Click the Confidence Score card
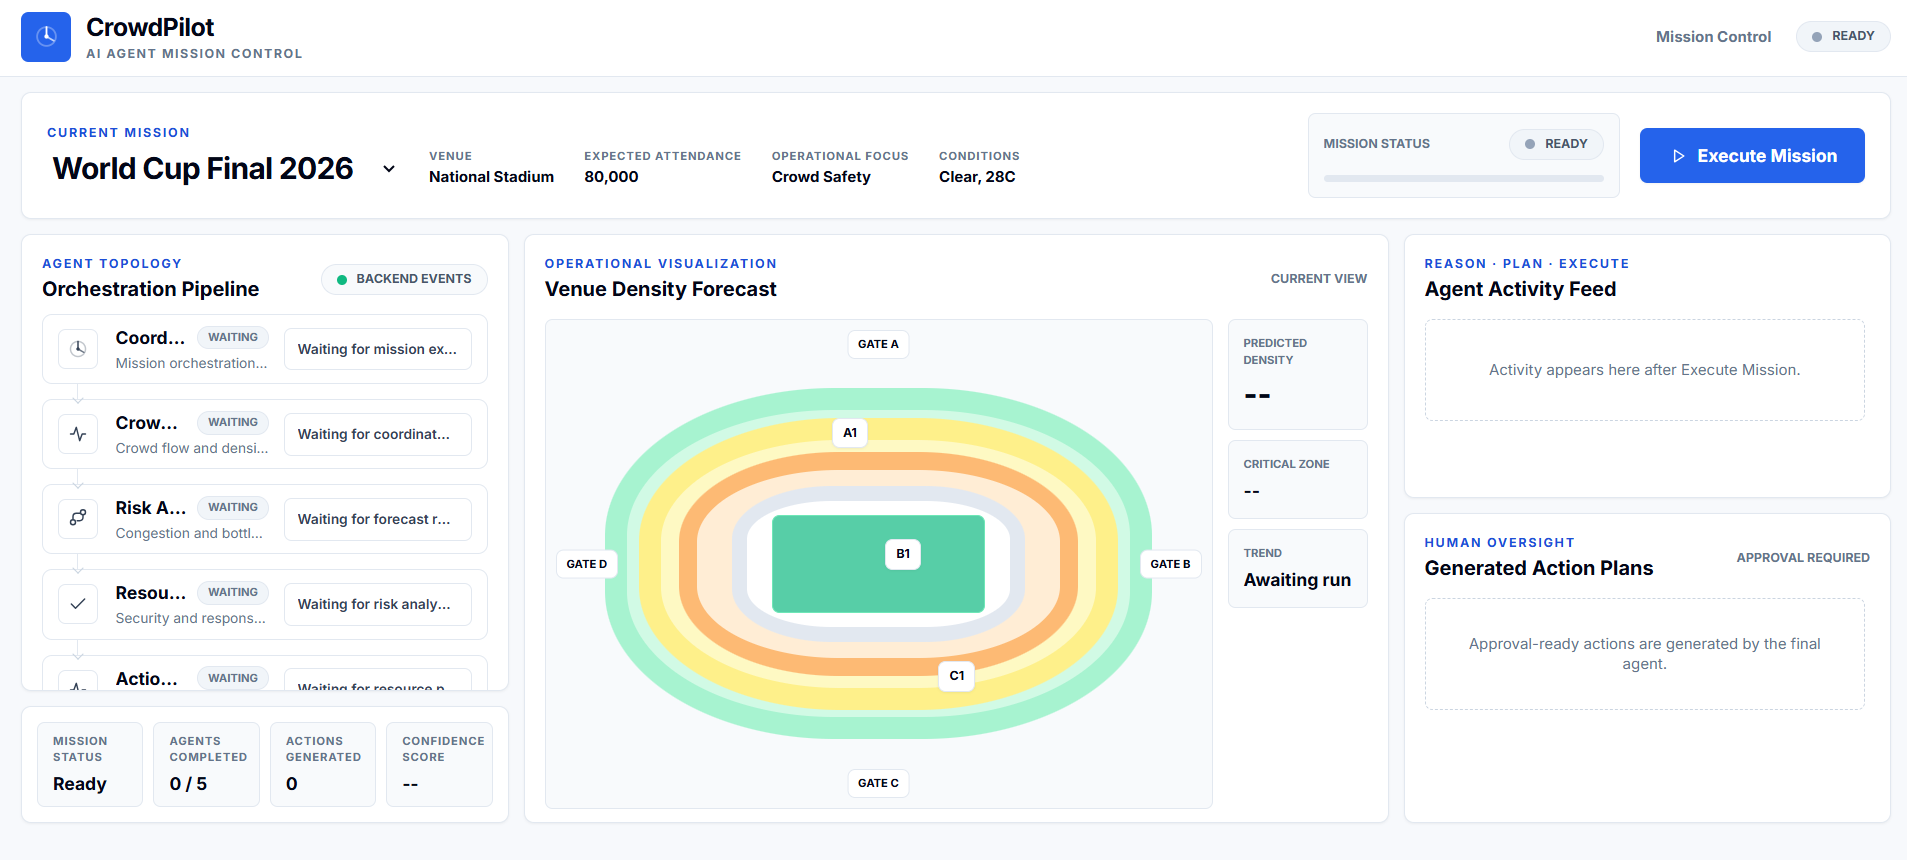 439,764
